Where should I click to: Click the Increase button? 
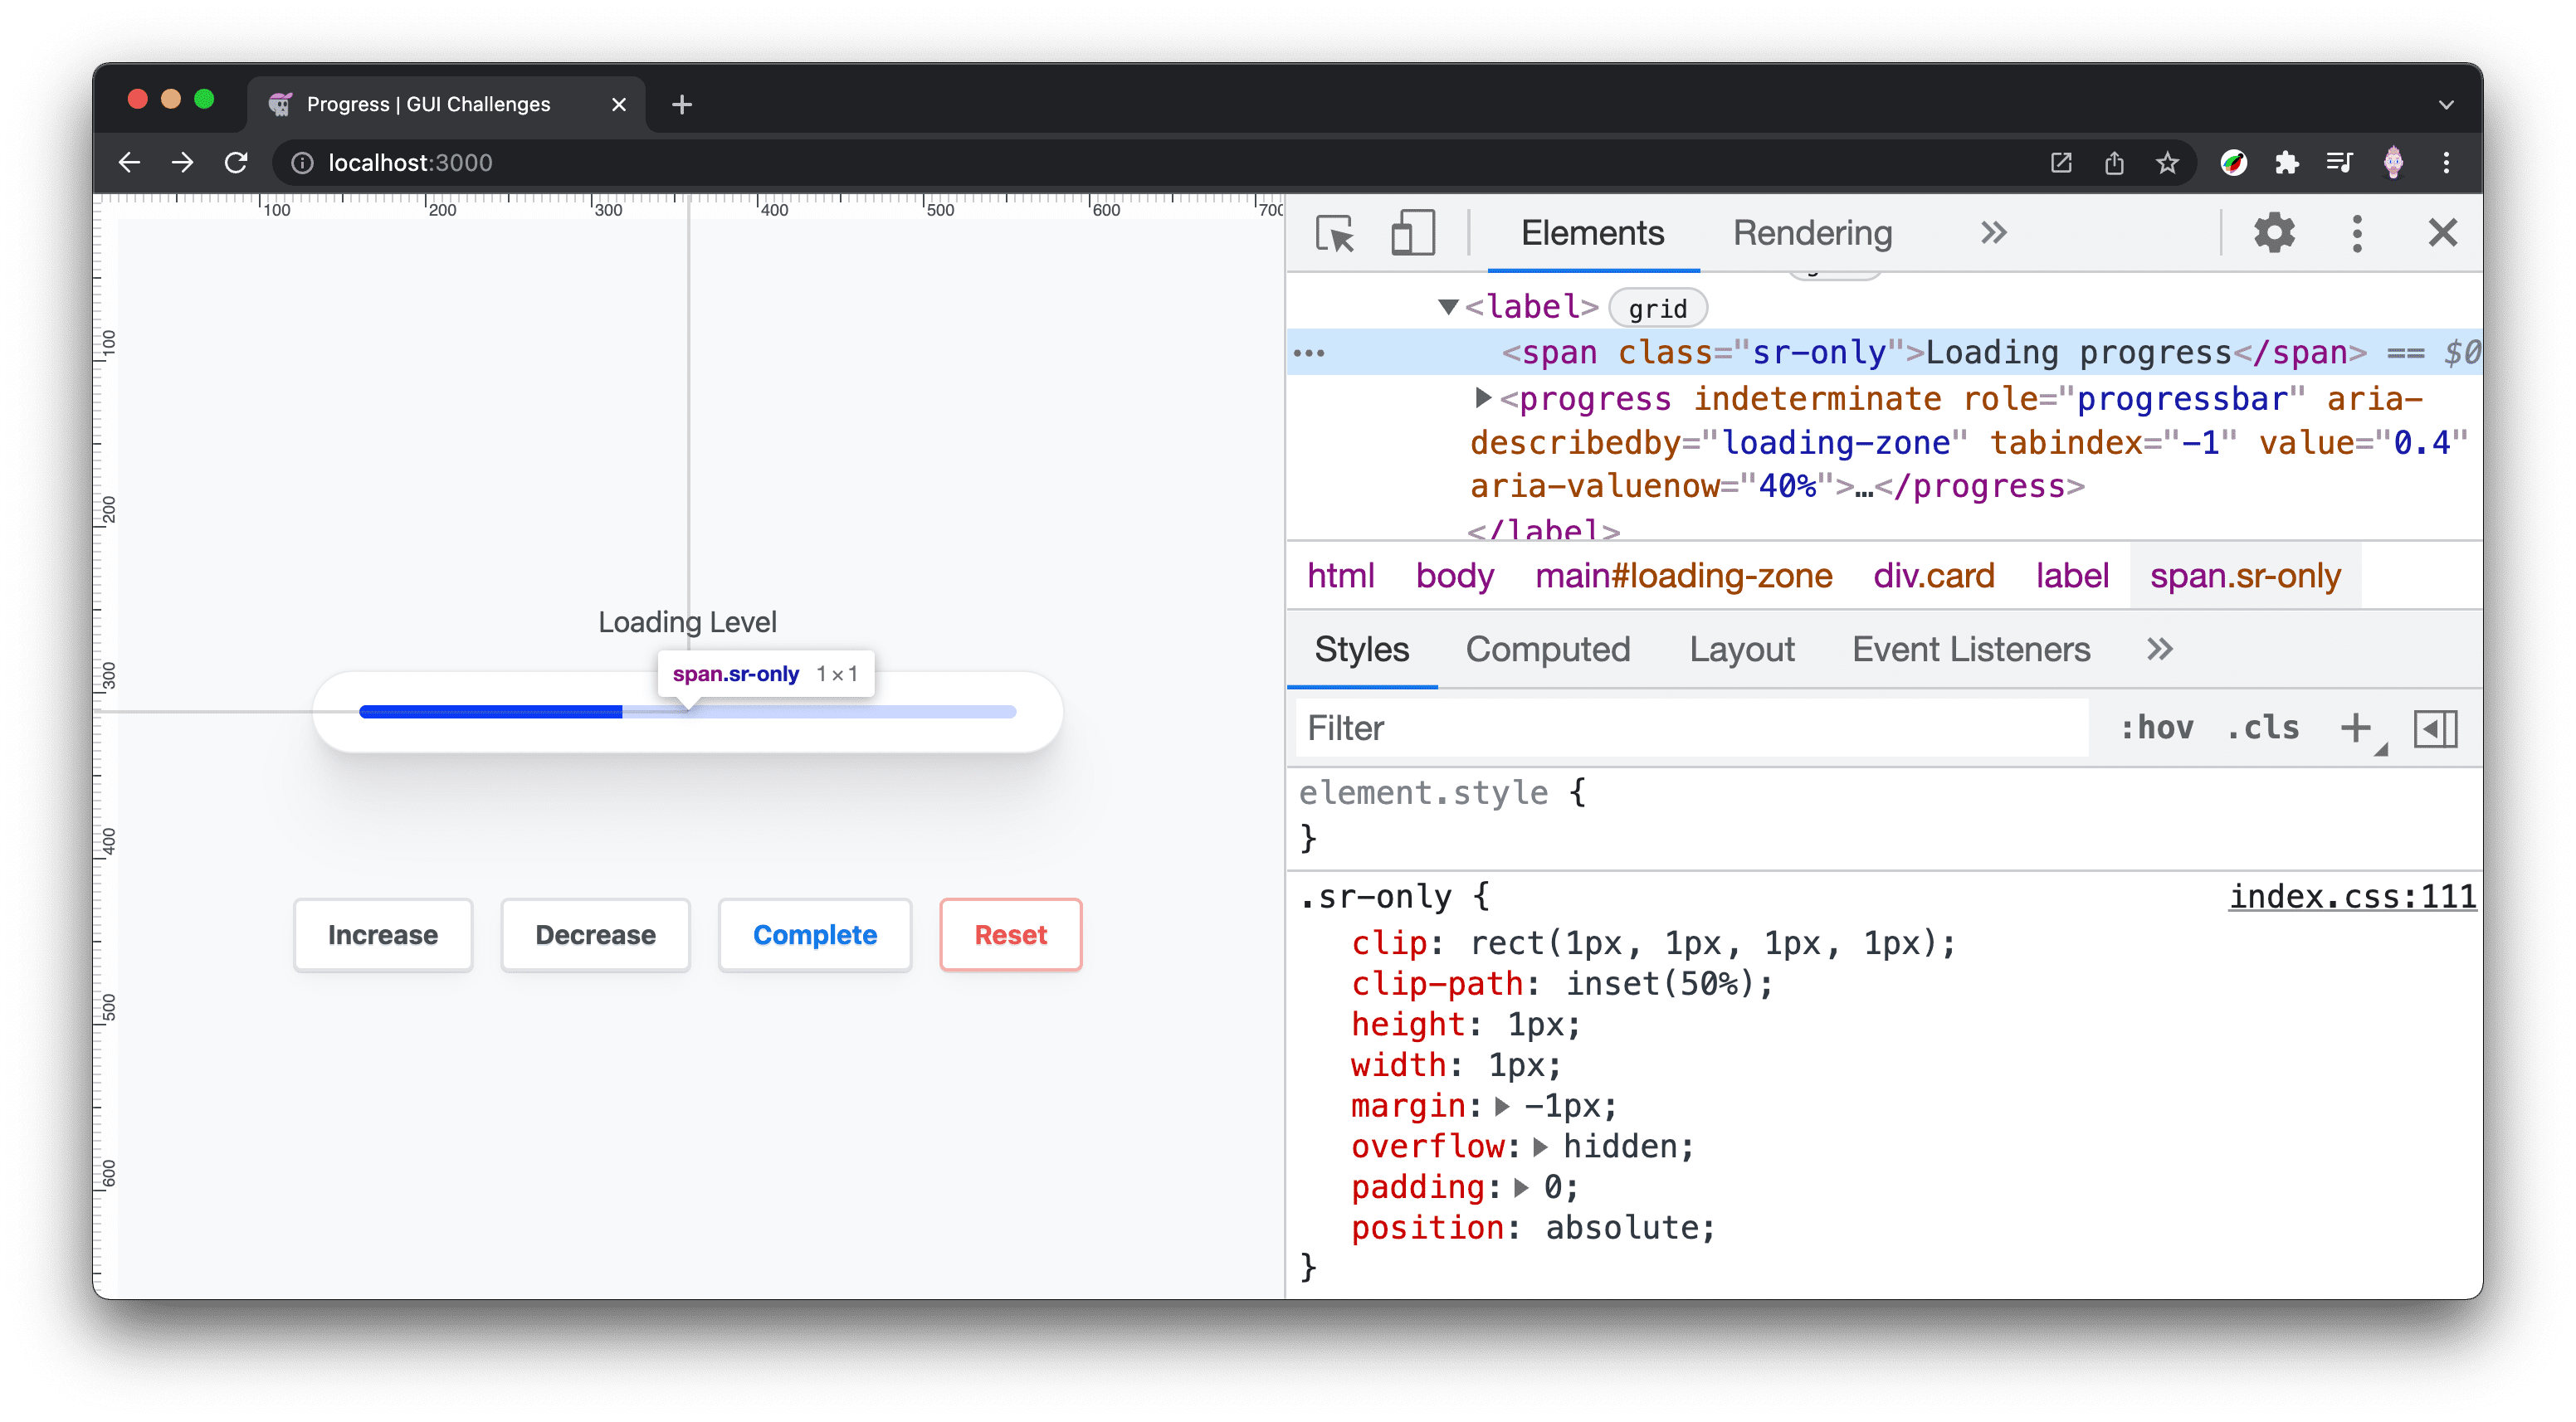click(x=383, y=933)
